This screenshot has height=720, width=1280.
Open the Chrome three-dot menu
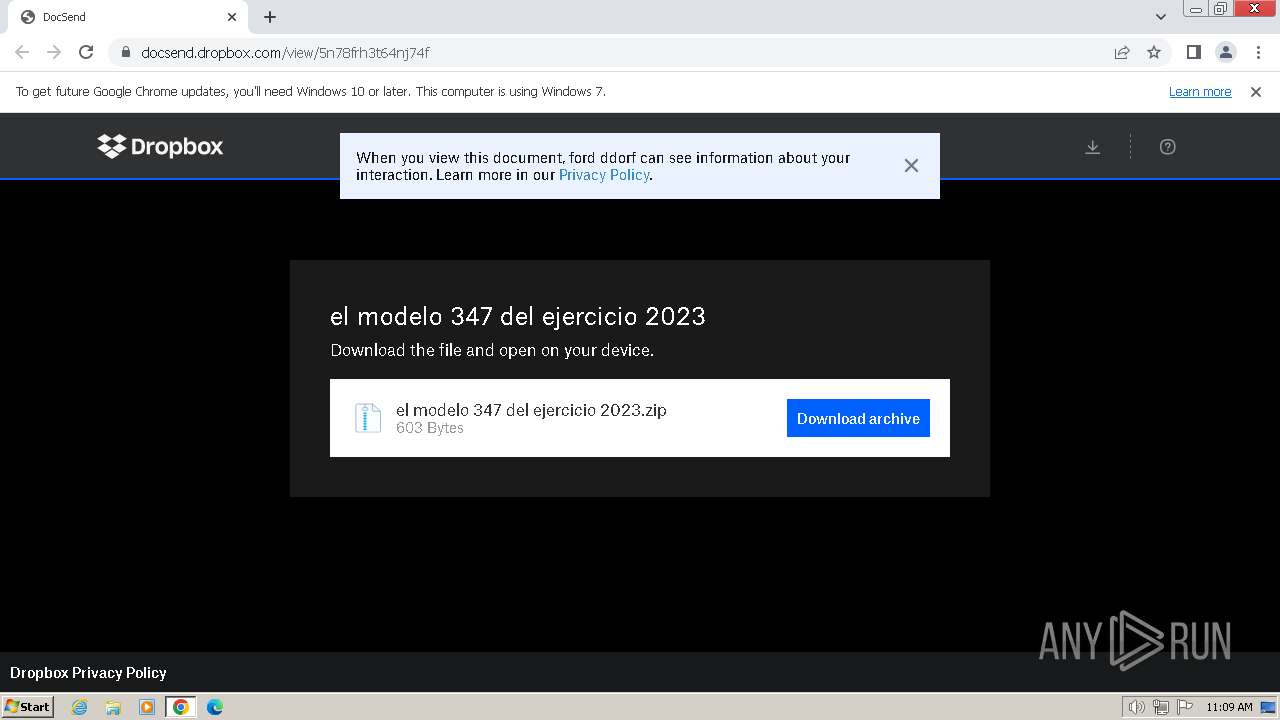[1258, 52]
